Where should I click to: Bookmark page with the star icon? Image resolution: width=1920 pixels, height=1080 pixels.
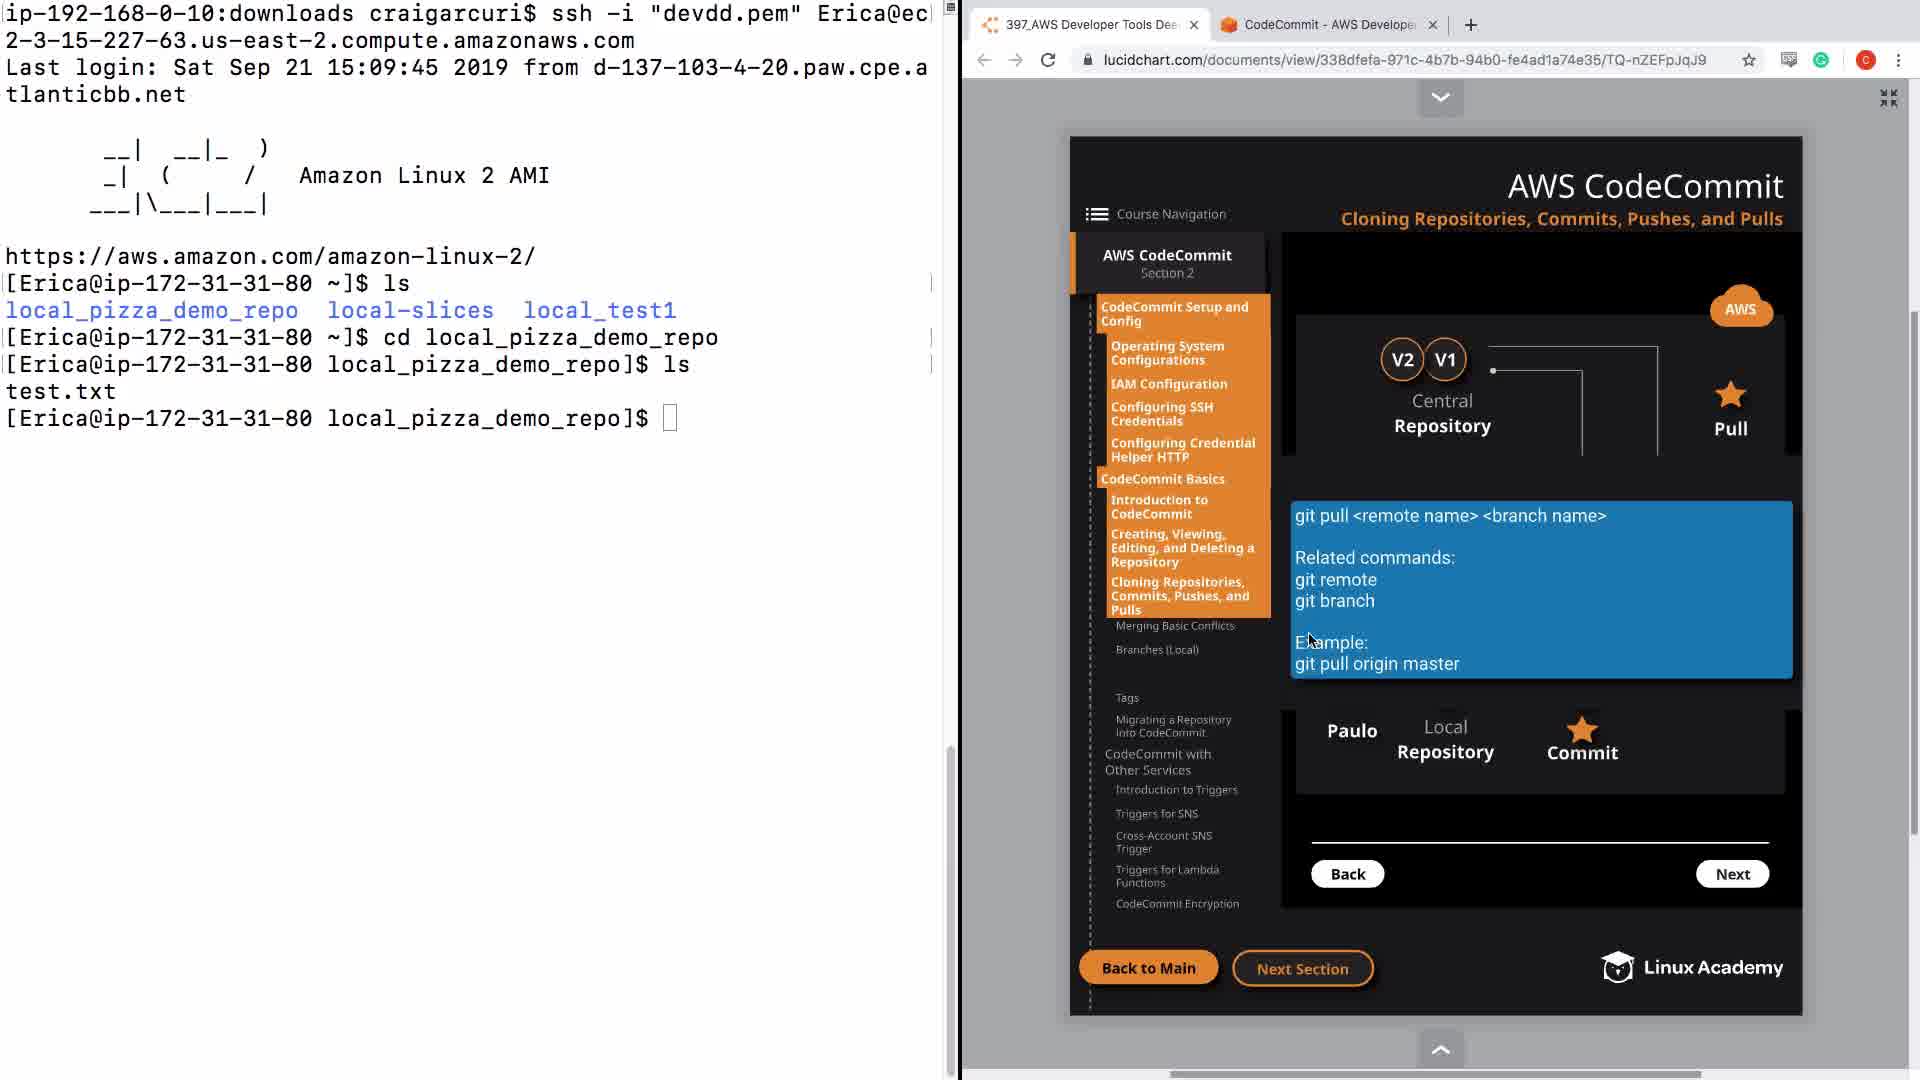[x=1748, y=60]
